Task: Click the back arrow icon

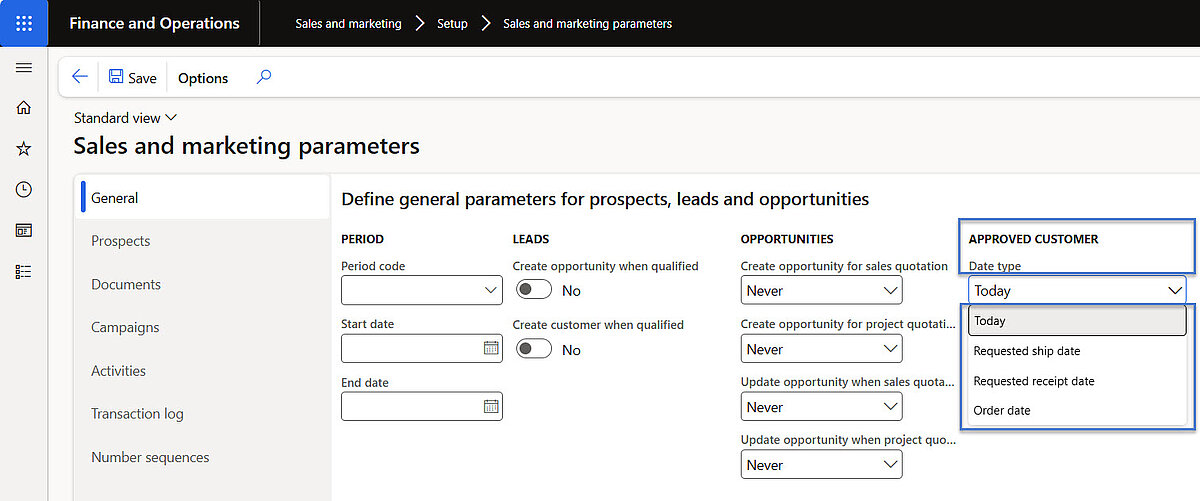Action: pos(80,77)
